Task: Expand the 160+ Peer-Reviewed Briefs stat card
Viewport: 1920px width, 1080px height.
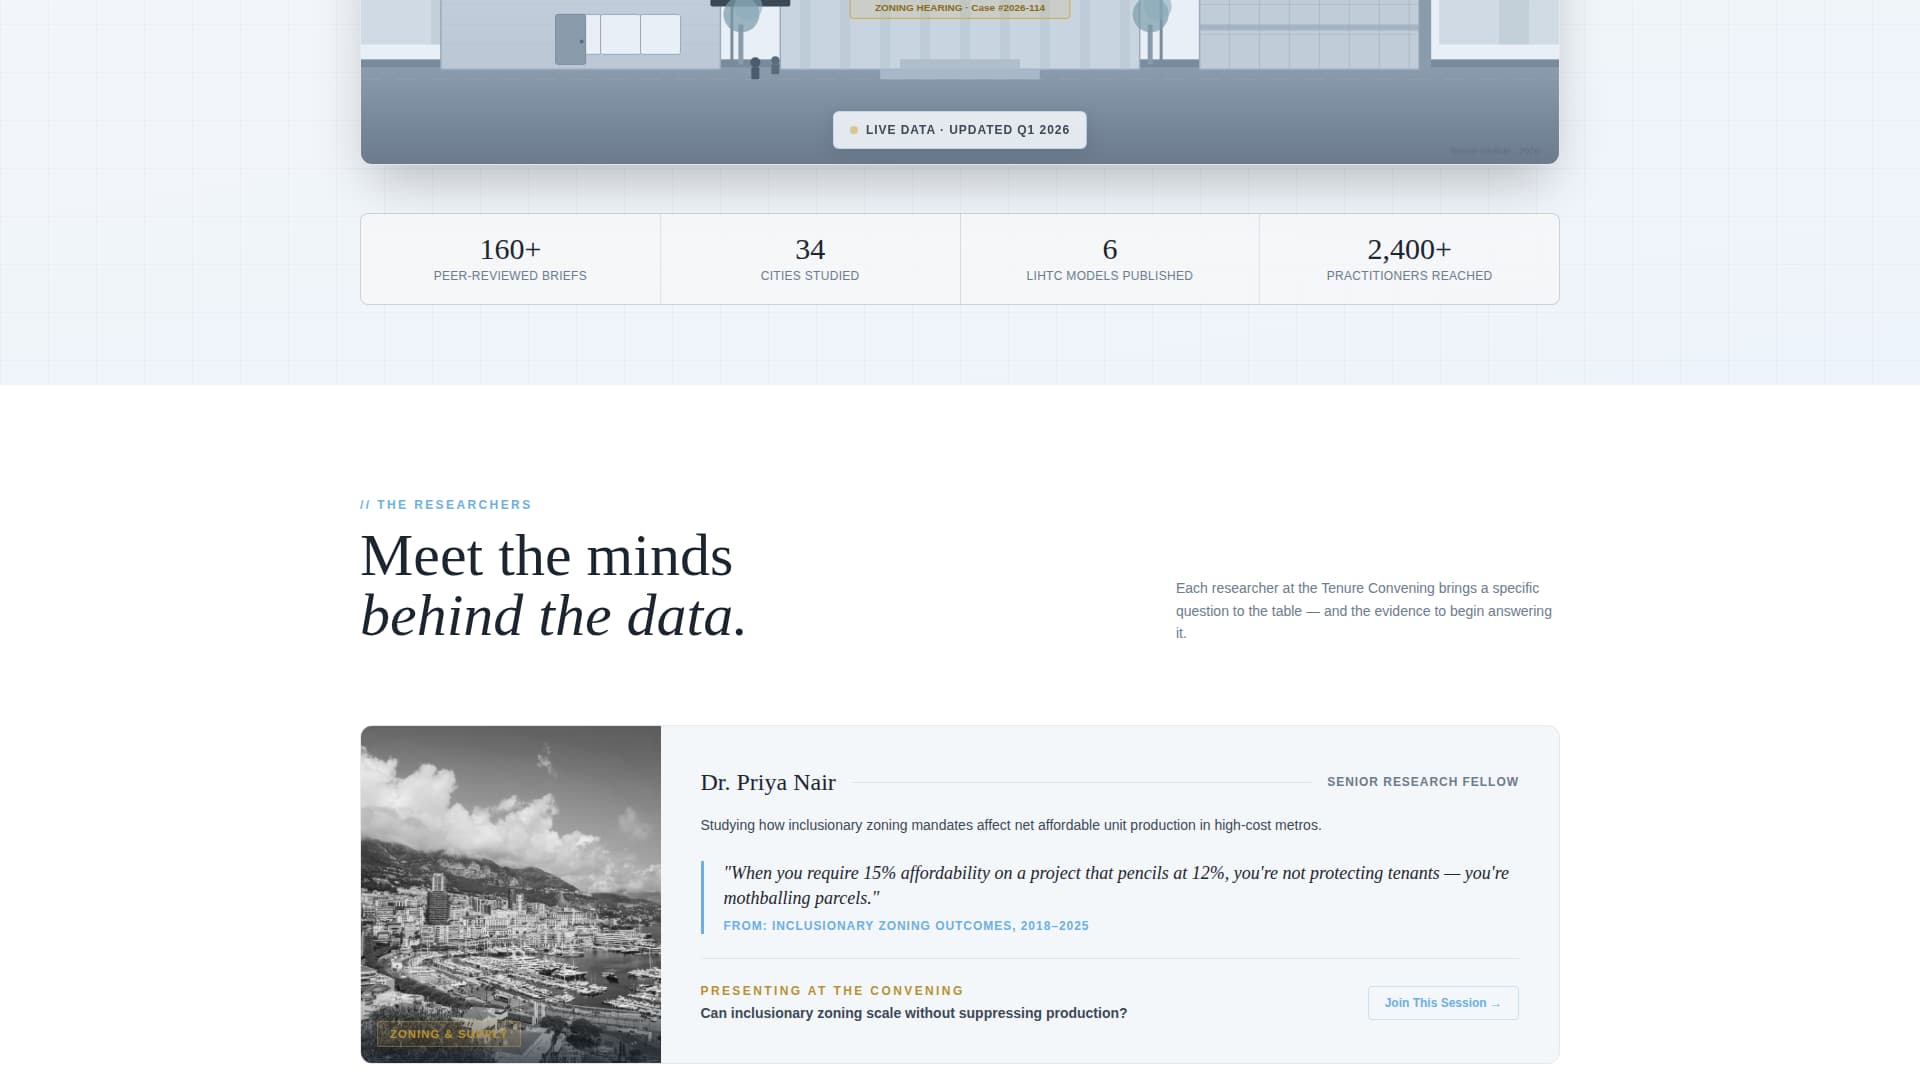Action: coord(510,258)
